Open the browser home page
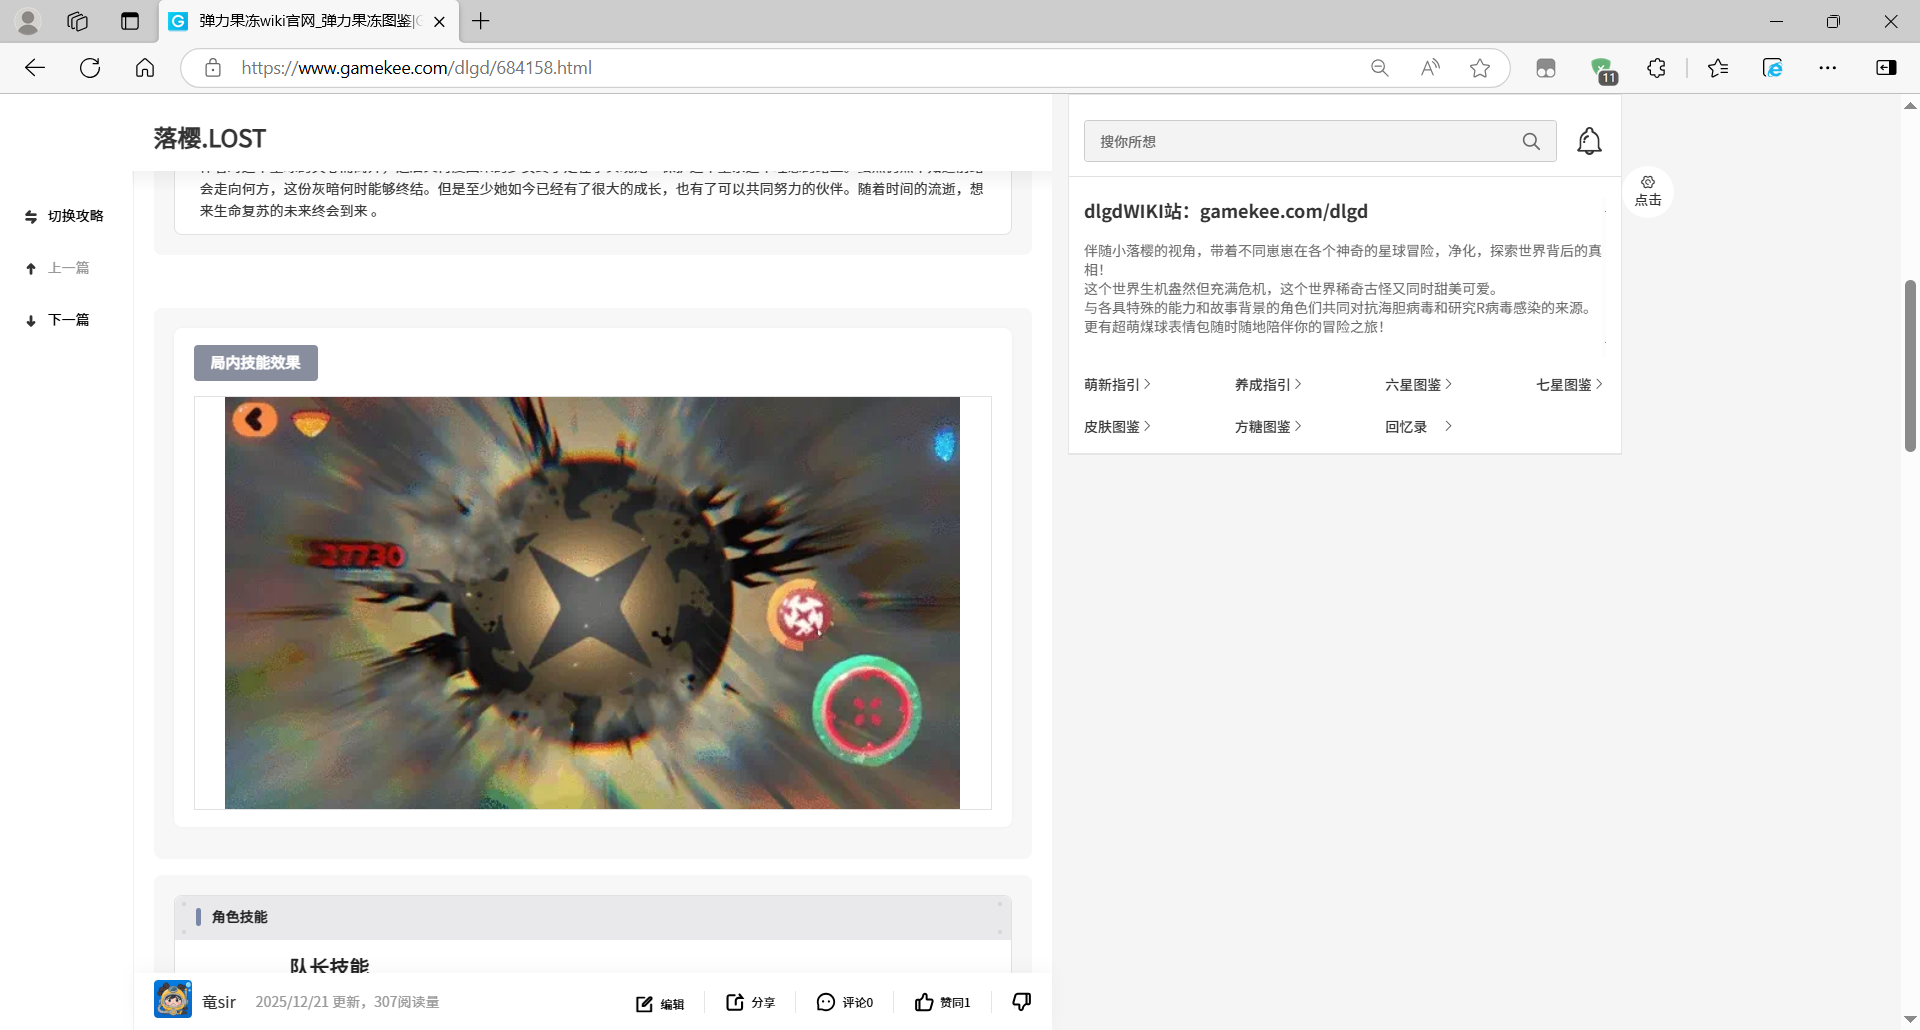This screenshot has height=1030, width=1920. pyautogui.click(x=145, y=68)
